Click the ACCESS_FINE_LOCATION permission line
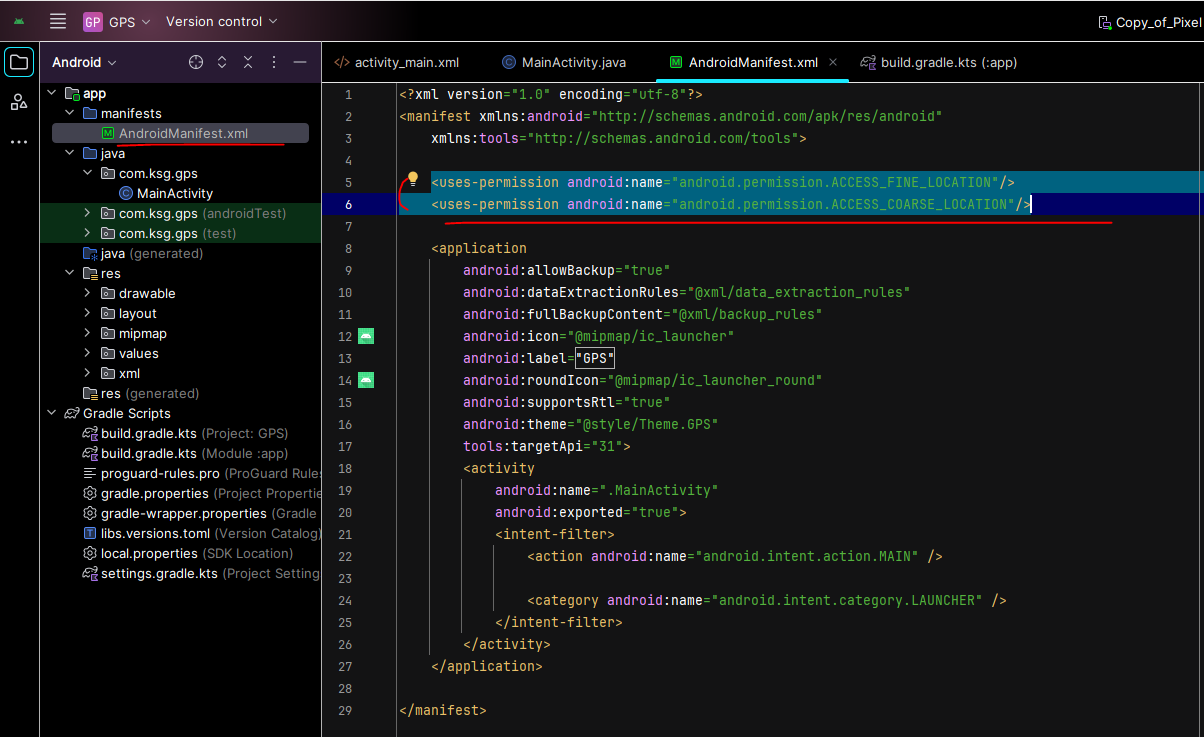The height and width of the screenshot is (737, 1204). click(x=723, y=182)
